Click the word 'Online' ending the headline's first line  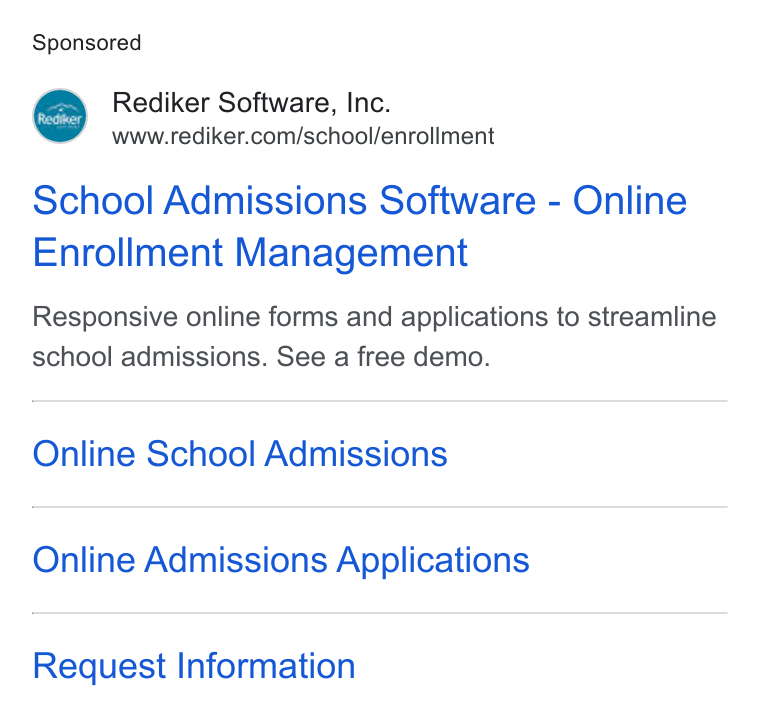630,200
